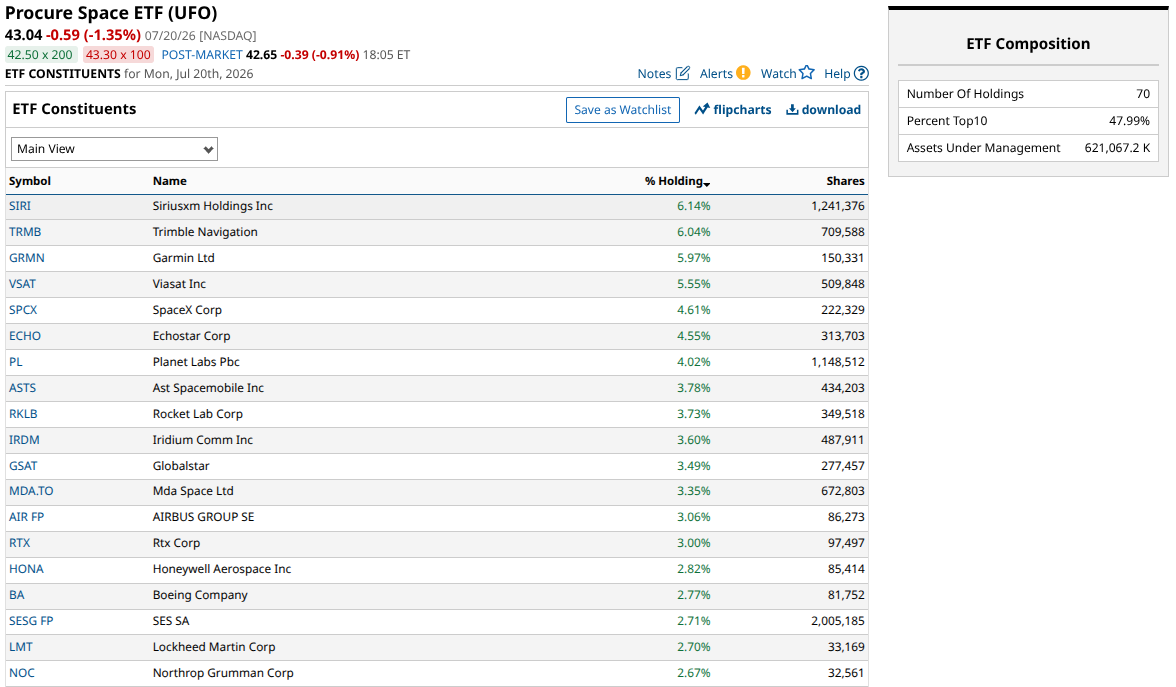Click the Siriusxm Holdings Inc name
This screenshot has width=1176, height=687.
tap(213, 206)
